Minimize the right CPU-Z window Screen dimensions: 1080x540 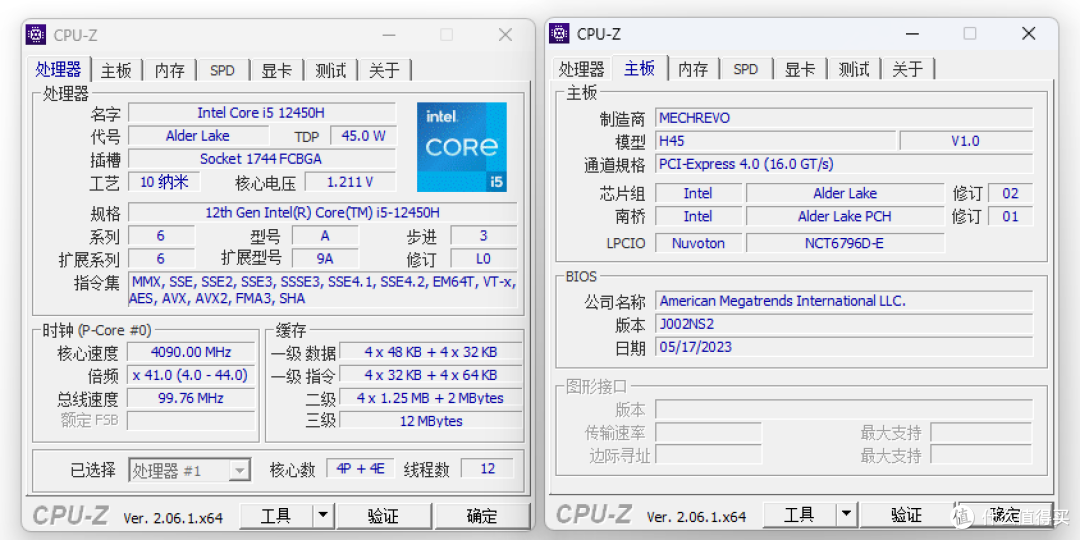912,33
